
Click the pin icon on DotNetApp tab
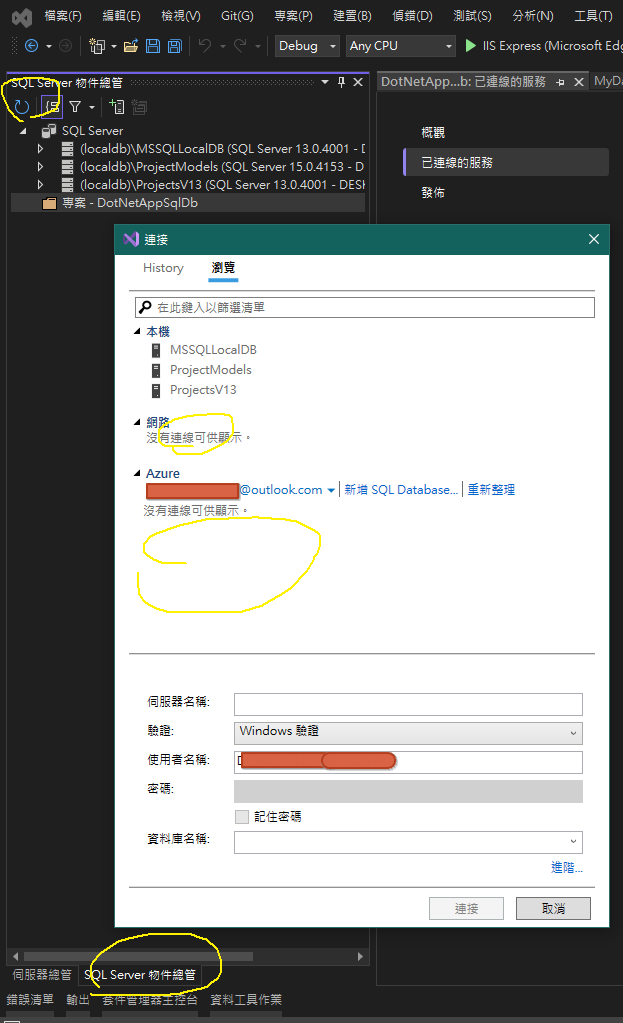pos(560,82)
